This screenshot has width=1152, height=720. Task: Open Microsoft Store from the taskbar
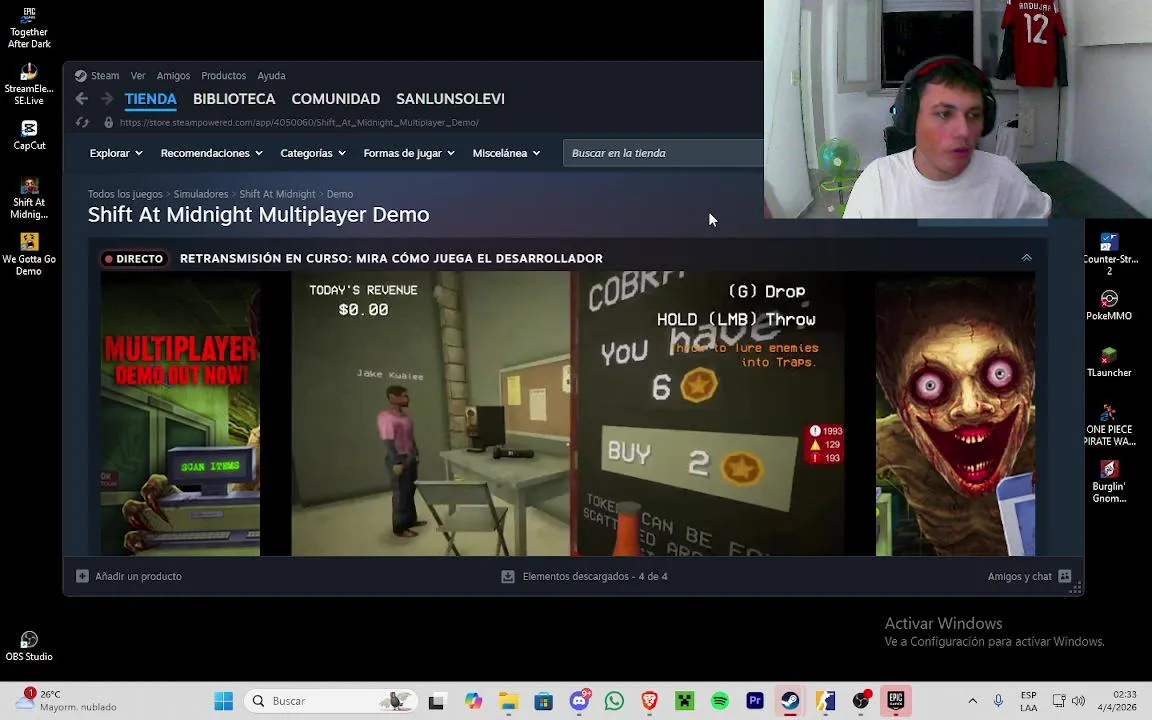click(544, 701)
